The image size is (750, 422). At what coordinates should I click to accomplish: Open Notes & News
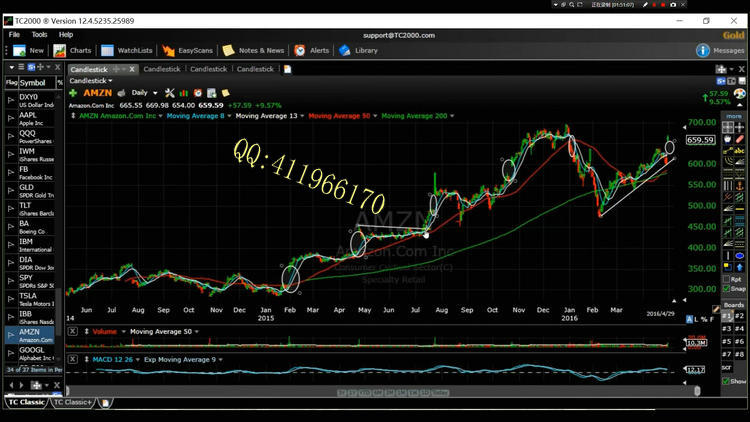click(x=254, y=50)
